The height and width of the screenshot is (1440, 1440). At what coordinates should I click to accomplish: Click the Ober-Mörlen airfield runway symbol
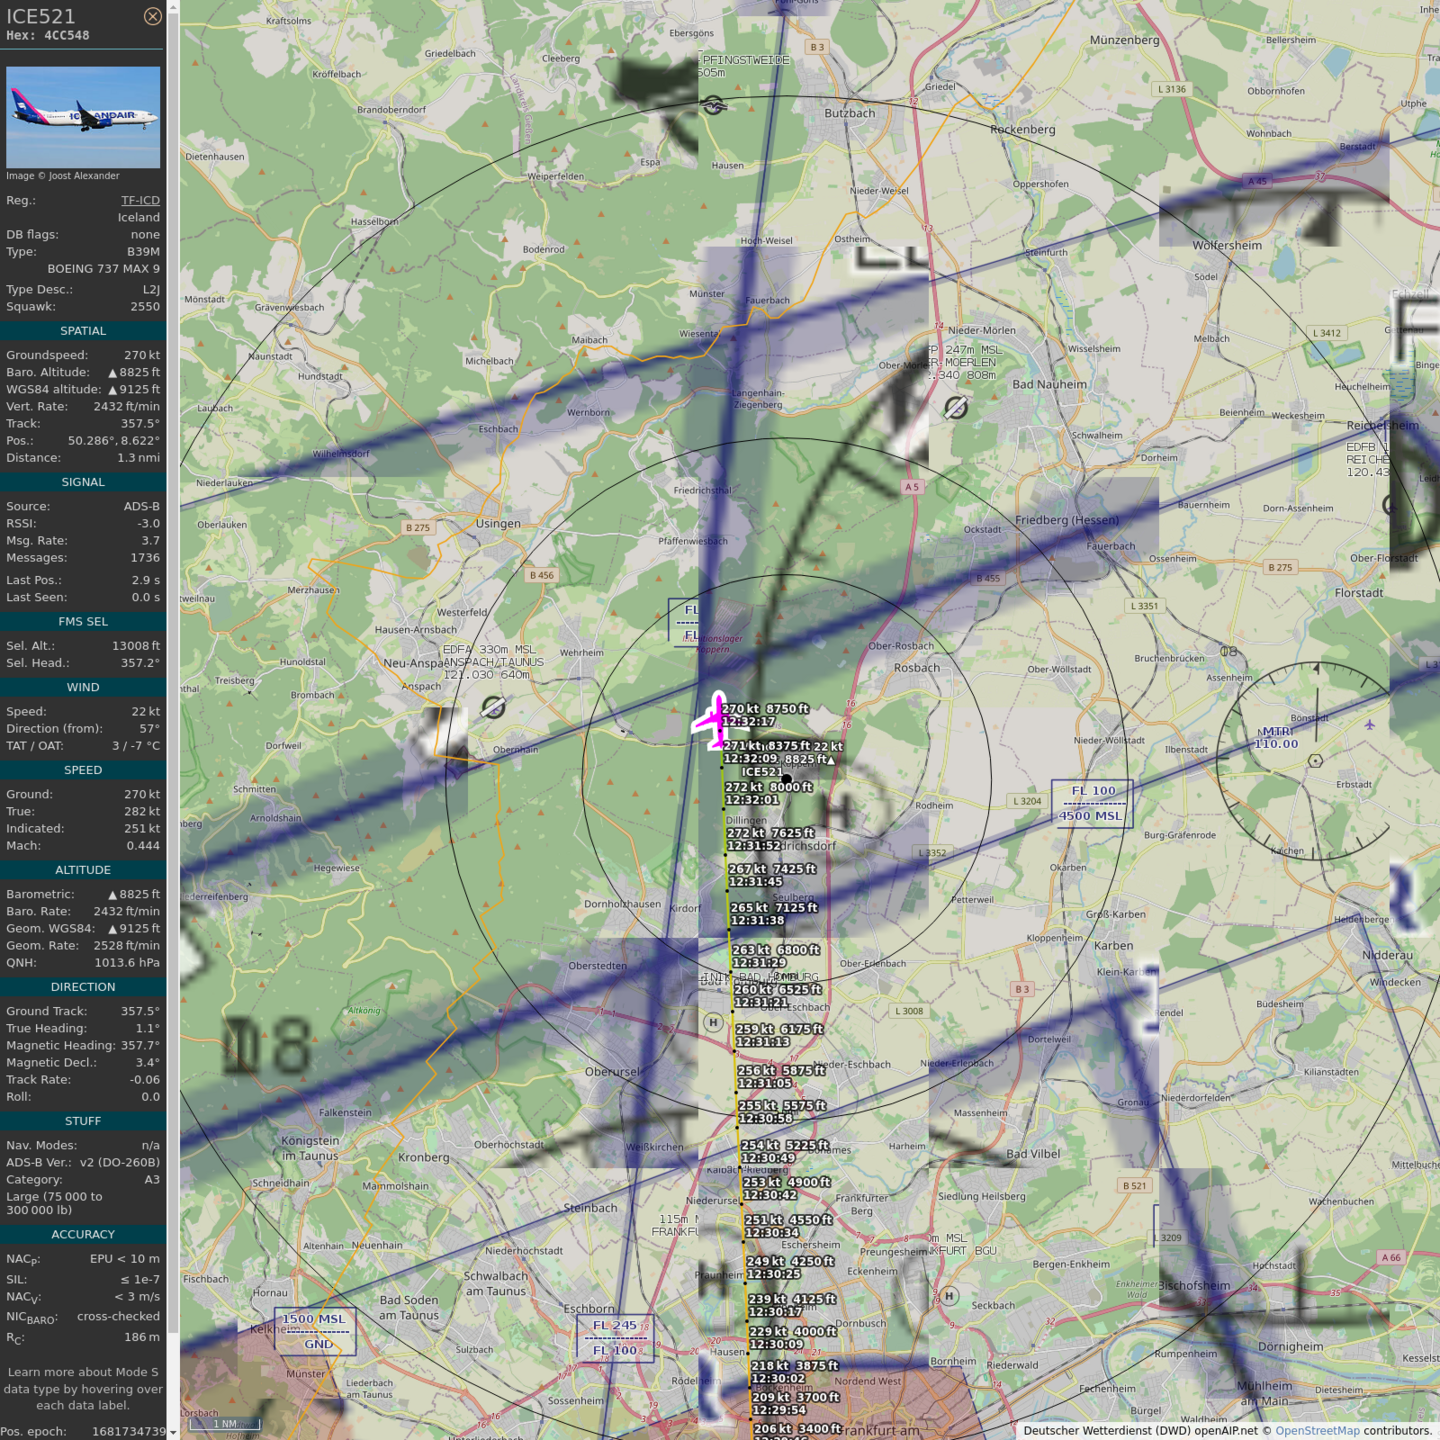coord(956,407)
